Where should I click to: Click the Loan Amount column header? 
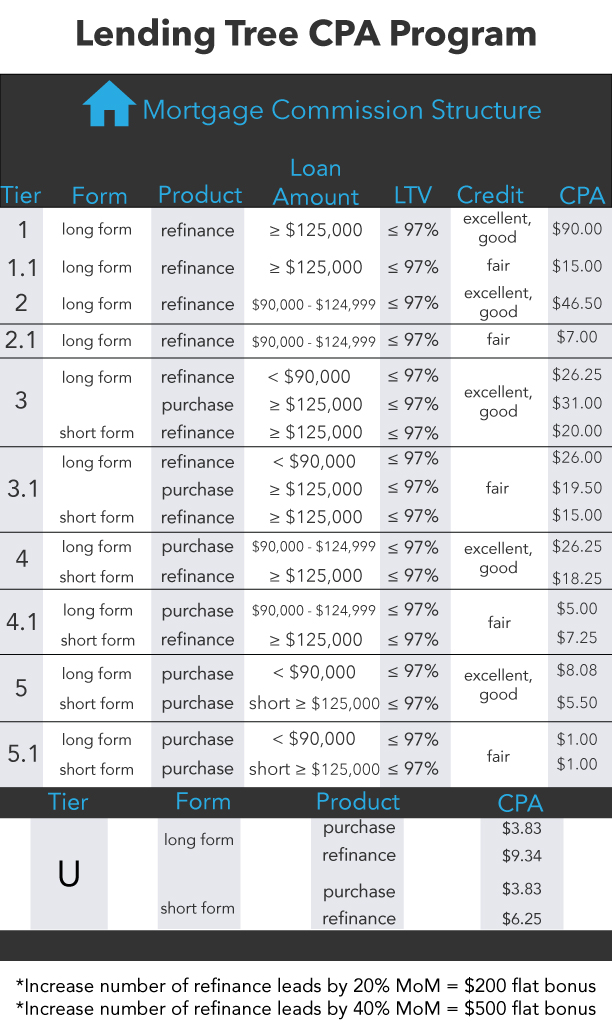point(316,183)
